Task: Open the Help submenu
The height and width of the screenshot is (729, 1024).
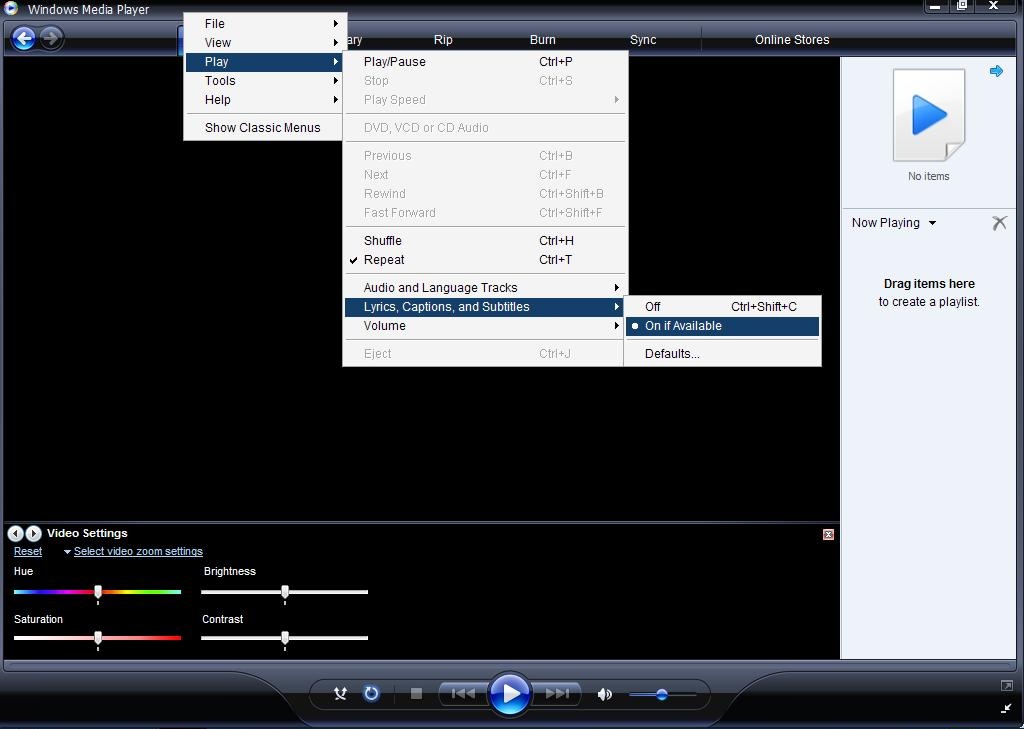Action: pyautogui.click(x=263, y=99)
